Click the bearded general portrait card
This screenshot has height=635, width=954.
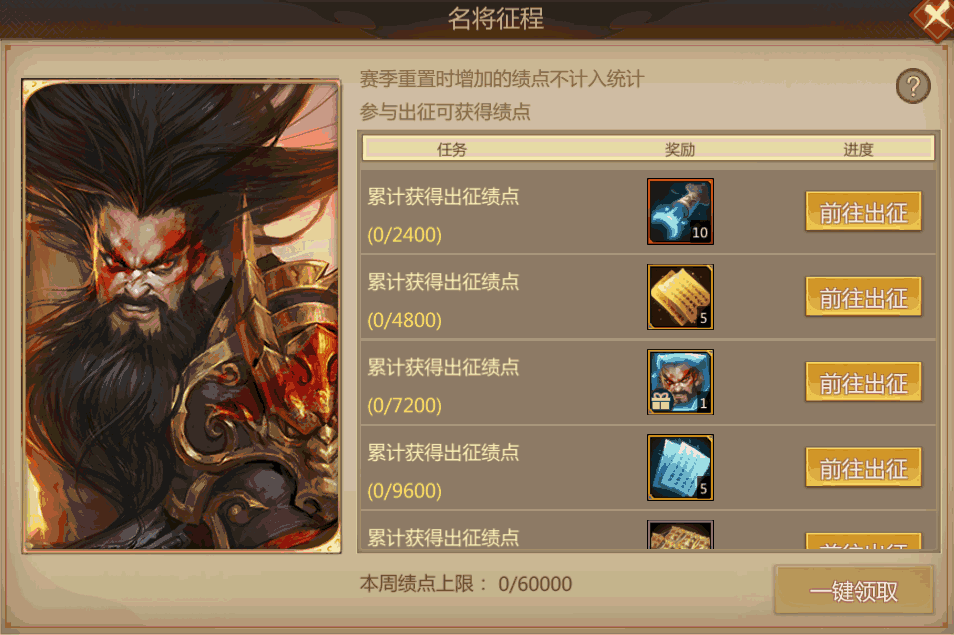click(x=181, y=316)
